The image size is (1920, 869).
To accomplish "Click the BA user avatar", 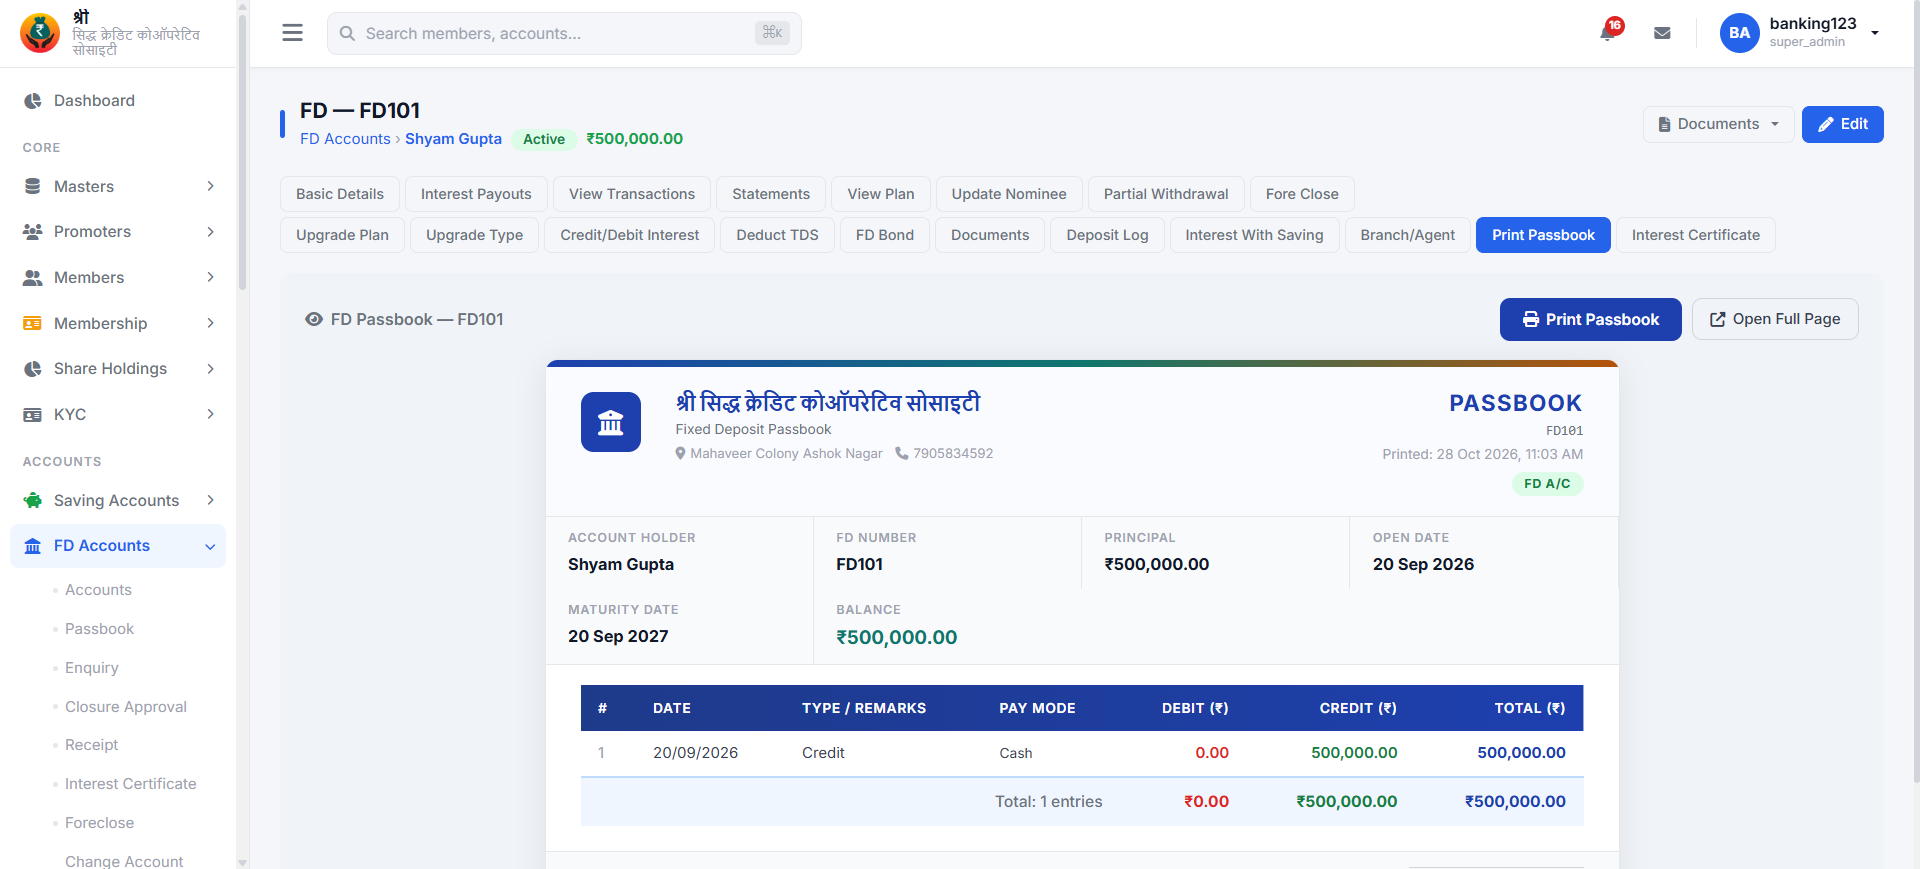I will point(1739,33).
